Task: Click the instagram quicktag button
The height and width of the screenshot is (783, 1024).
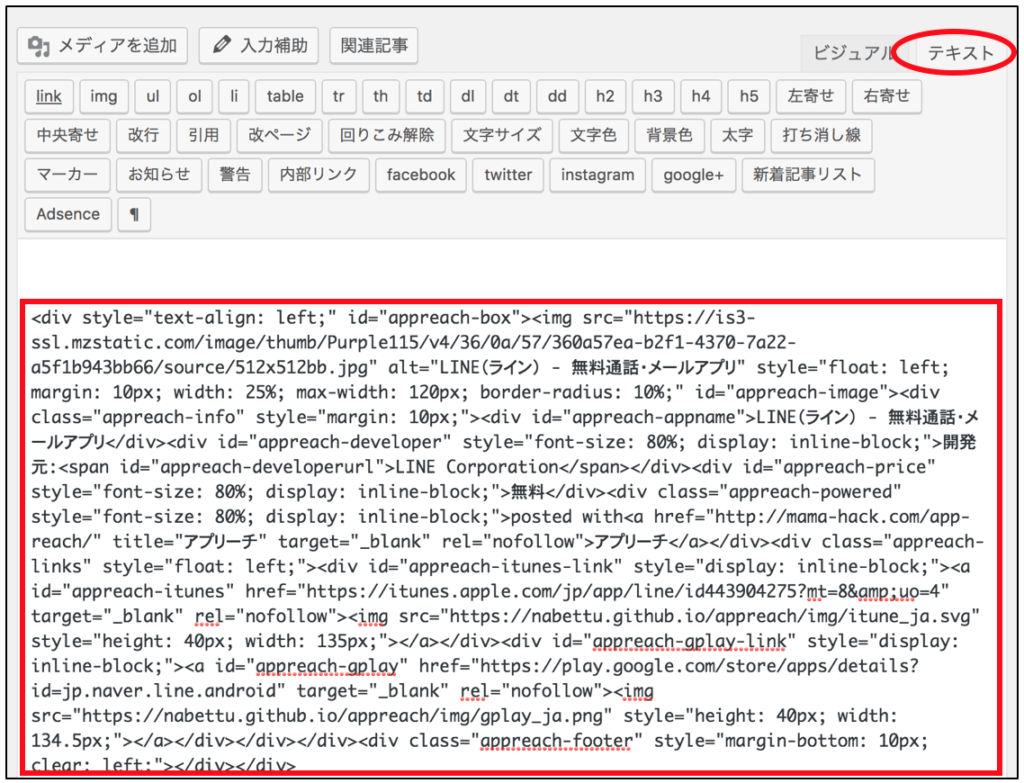Action: click(598, 175)
